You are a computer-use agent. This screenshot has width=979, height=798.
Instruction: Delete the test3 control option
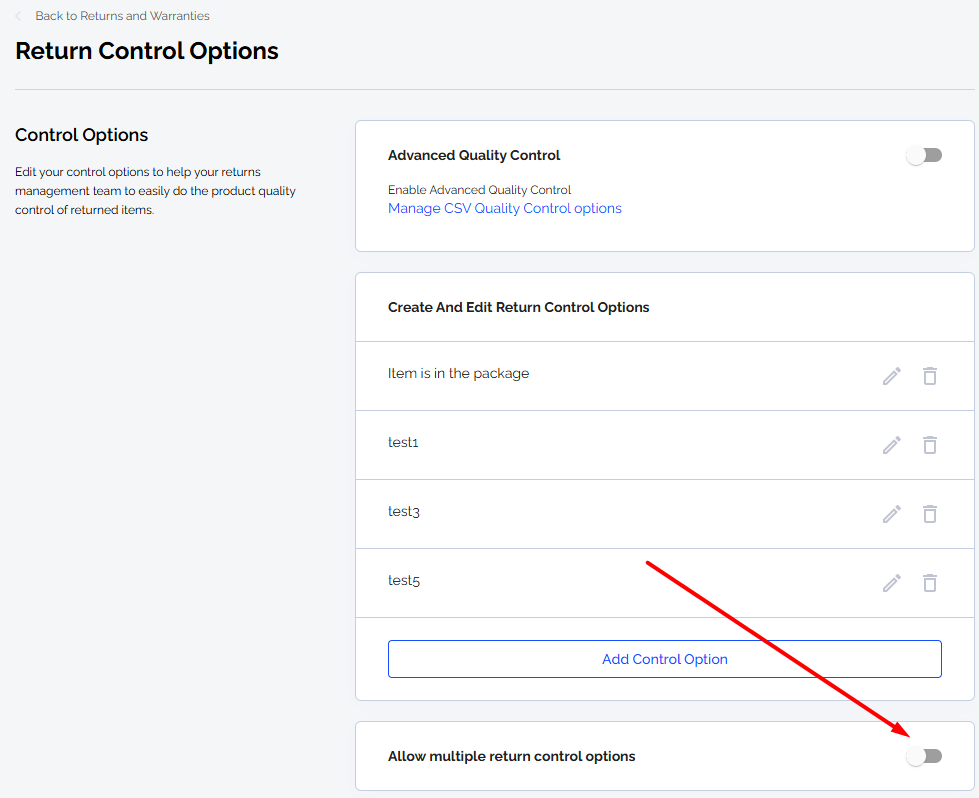point(930,514)
